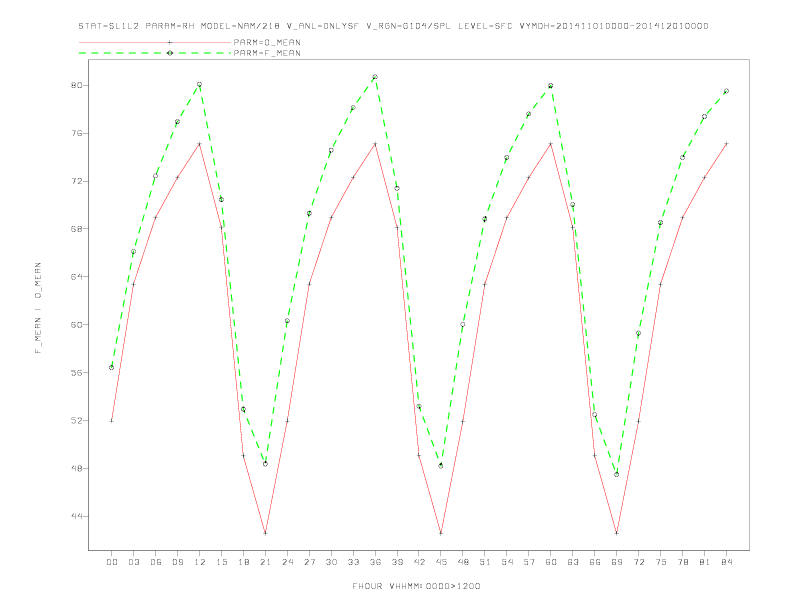Click the x-axis tick label 42
Image resolution: width=792 pixels, height=612 pixels.
419,562
